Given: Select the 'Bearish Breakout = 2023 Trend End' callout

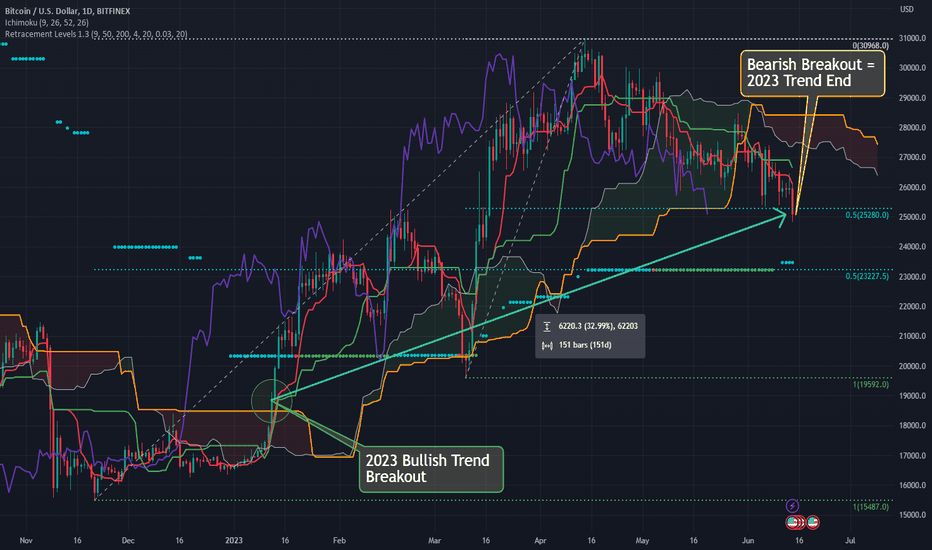Looking at the screenshot, I should pos(812,73).
